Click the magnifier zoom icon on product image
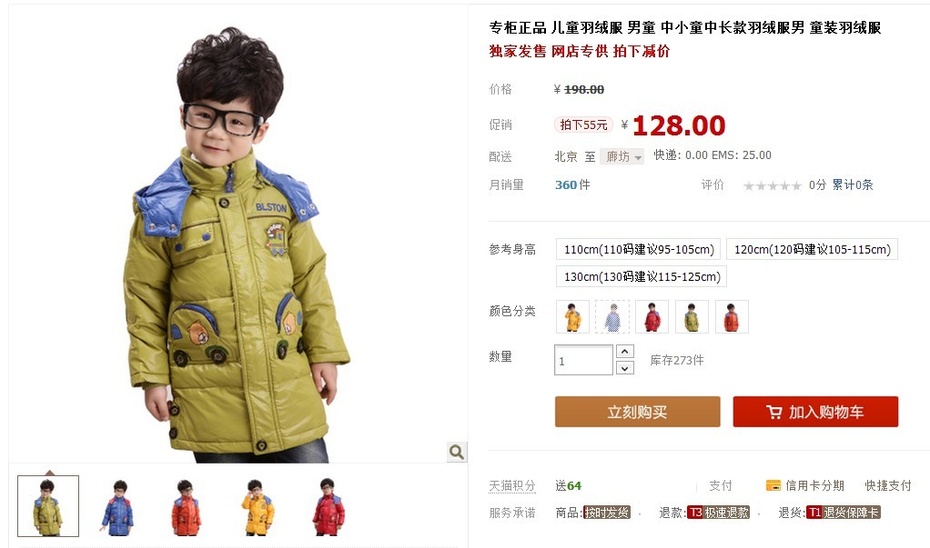Screen dimensions: 930x548 [x=457, y=452]
